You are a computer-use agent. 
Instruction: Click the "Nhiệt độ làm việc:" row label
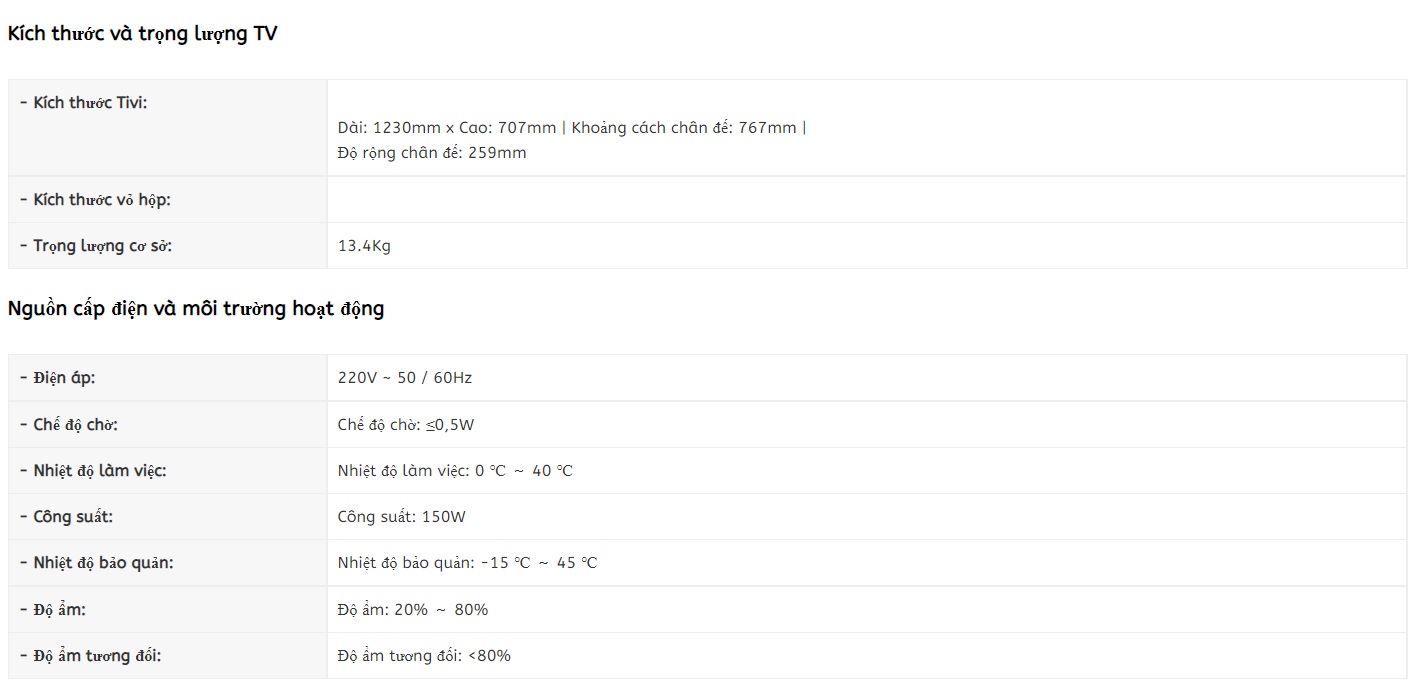[x=99, y=471]
